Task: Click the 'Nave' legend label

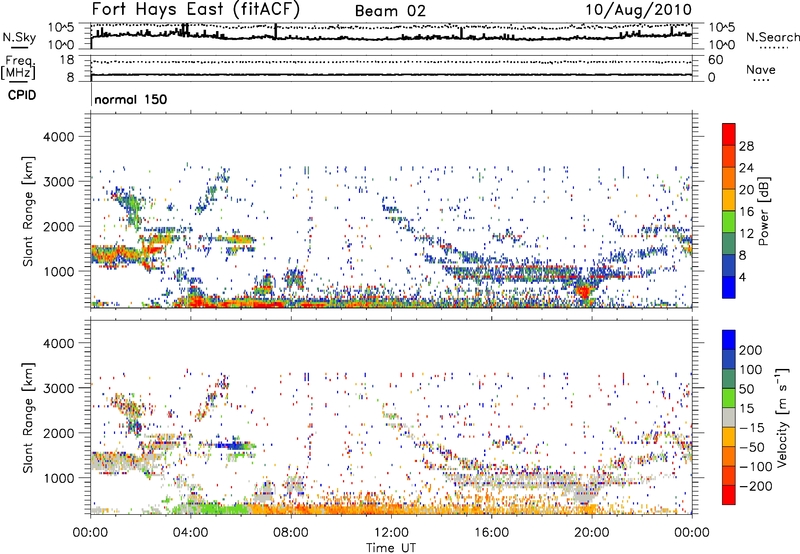Action: point(761,70)
